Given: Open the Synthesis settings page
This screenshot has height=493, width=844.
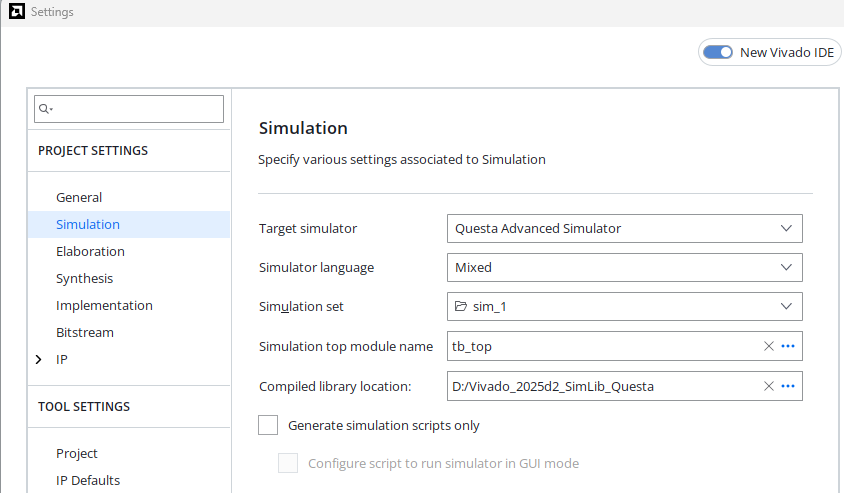Looking at the screenshot, I should tap(85, 278).
